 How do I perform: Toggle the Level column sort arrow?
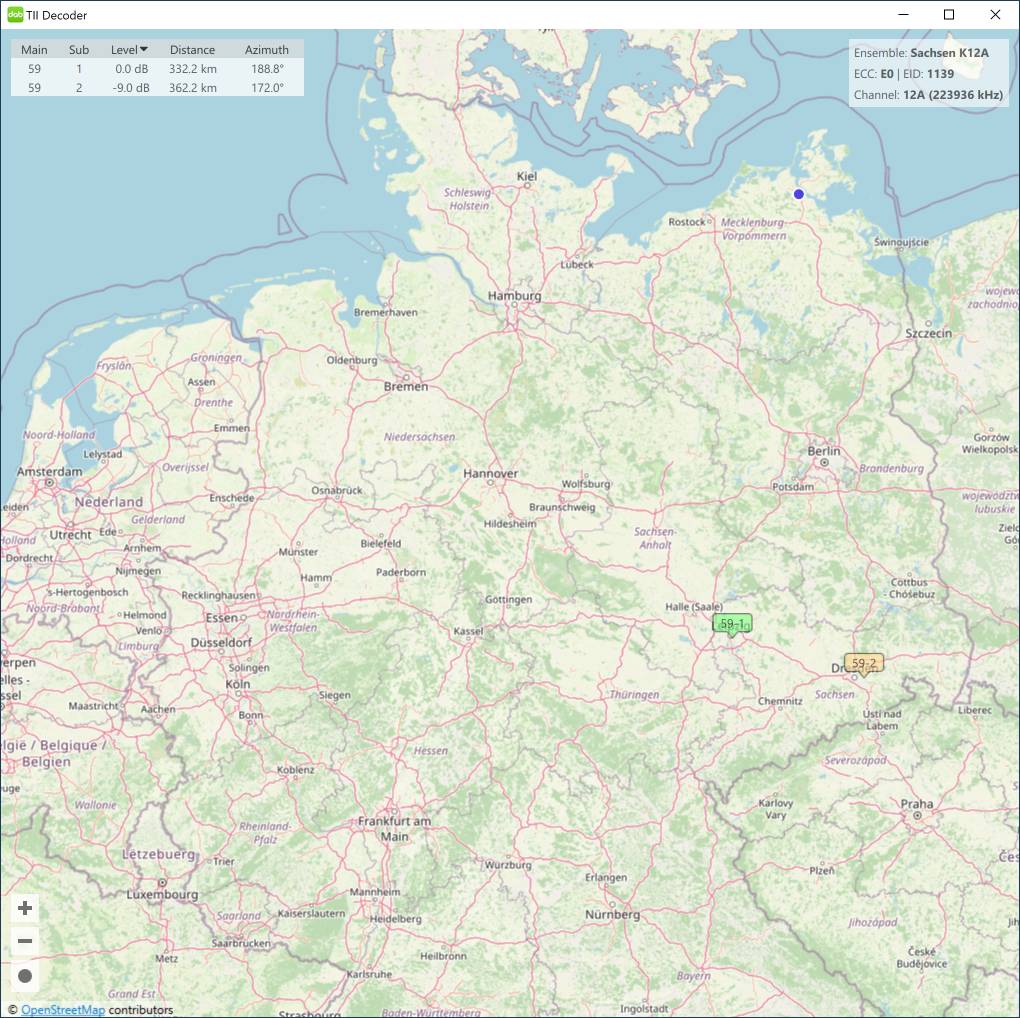pyautogui.click(x=144, y=49)
